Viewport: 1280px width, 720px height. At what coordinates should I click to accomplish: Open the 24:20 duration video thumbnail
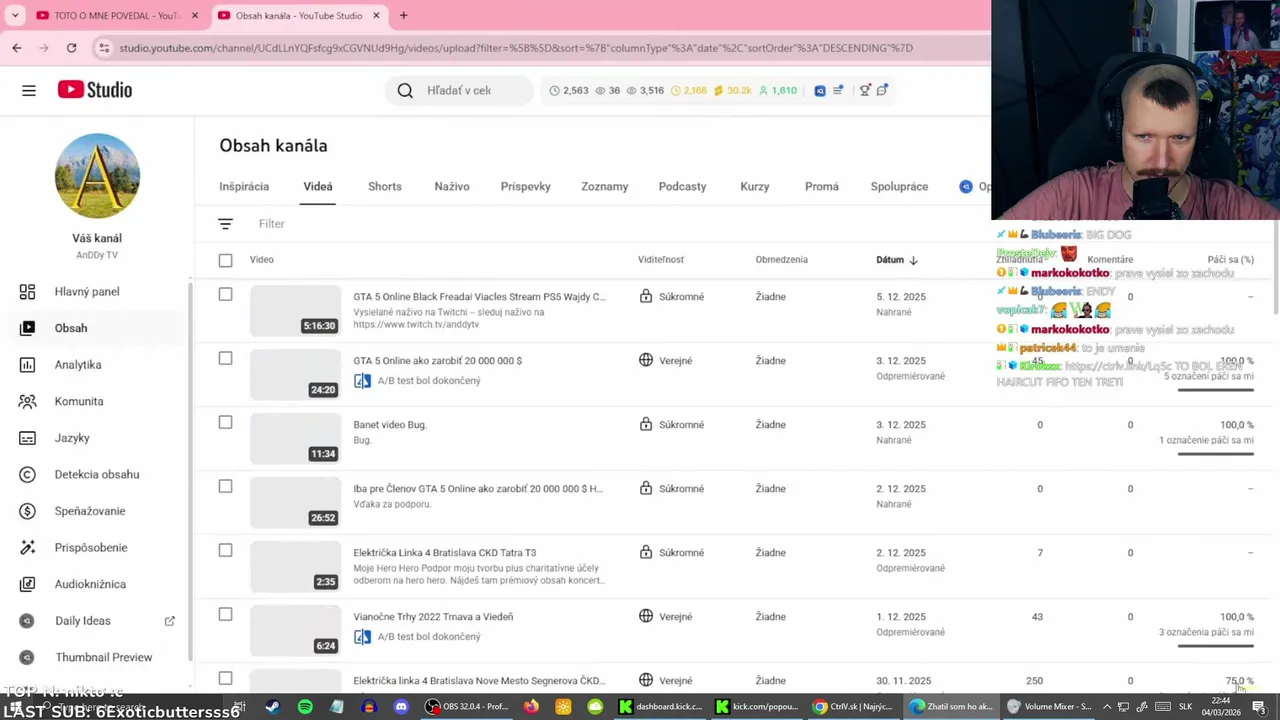295,375
